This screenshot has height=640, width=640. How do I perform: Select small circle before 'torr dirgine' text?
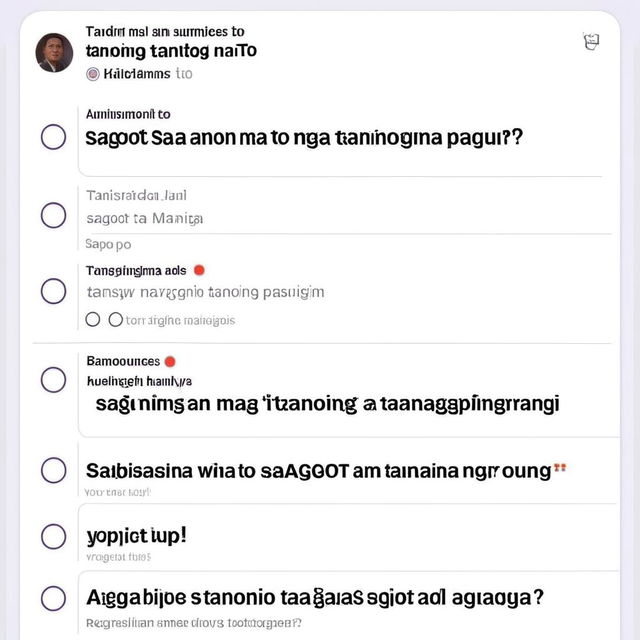pos(116,319)
